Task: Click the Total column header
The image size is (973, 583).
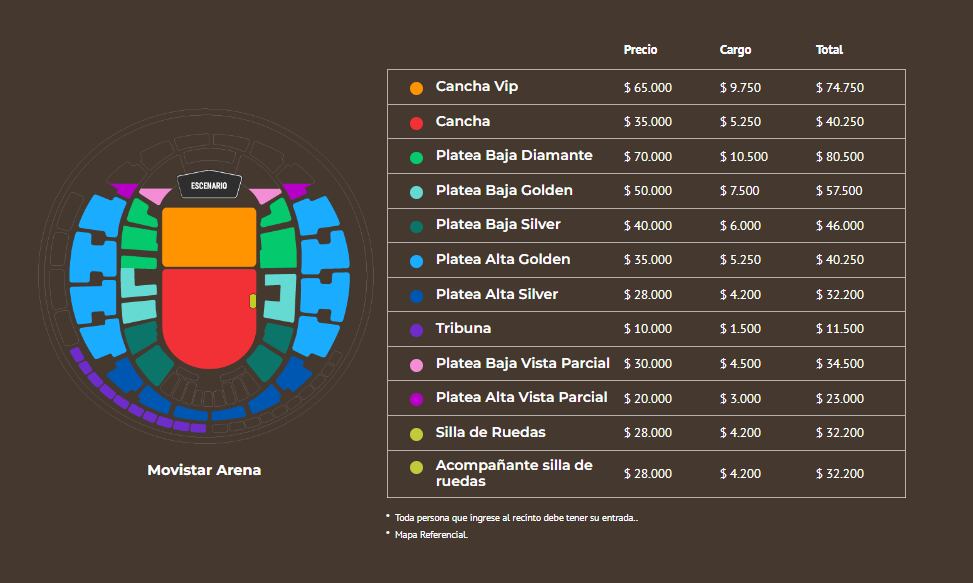Action: (829, 50)
